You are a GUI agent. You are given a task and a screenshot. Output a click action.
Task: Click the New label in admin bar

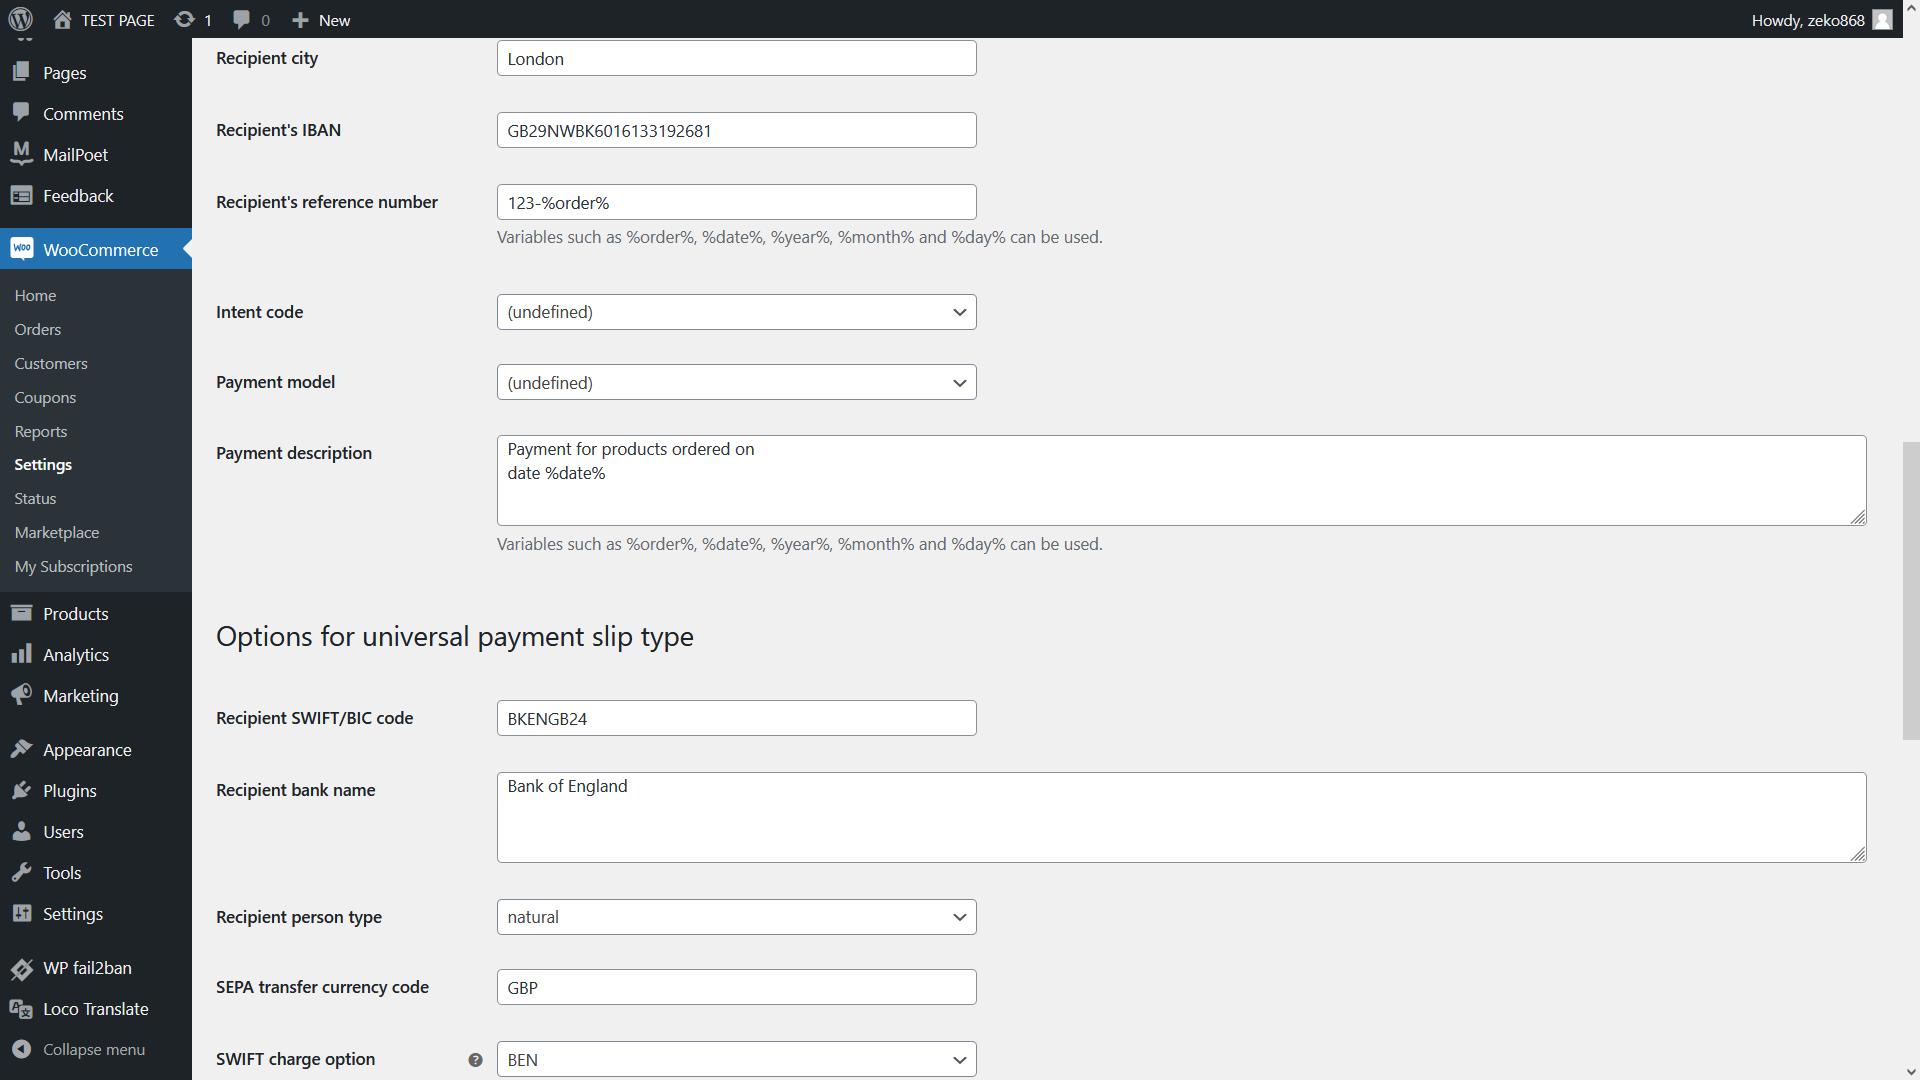[x=334, y=20]
